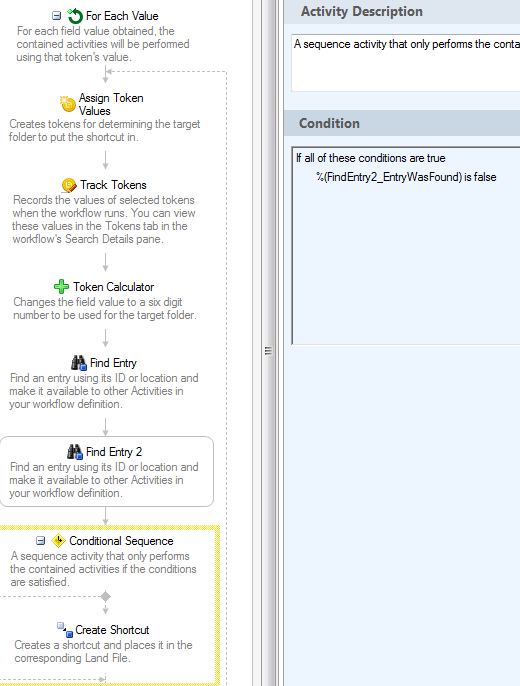
Task: Click the For Each Value loop icon
Action: click(75, 16)
